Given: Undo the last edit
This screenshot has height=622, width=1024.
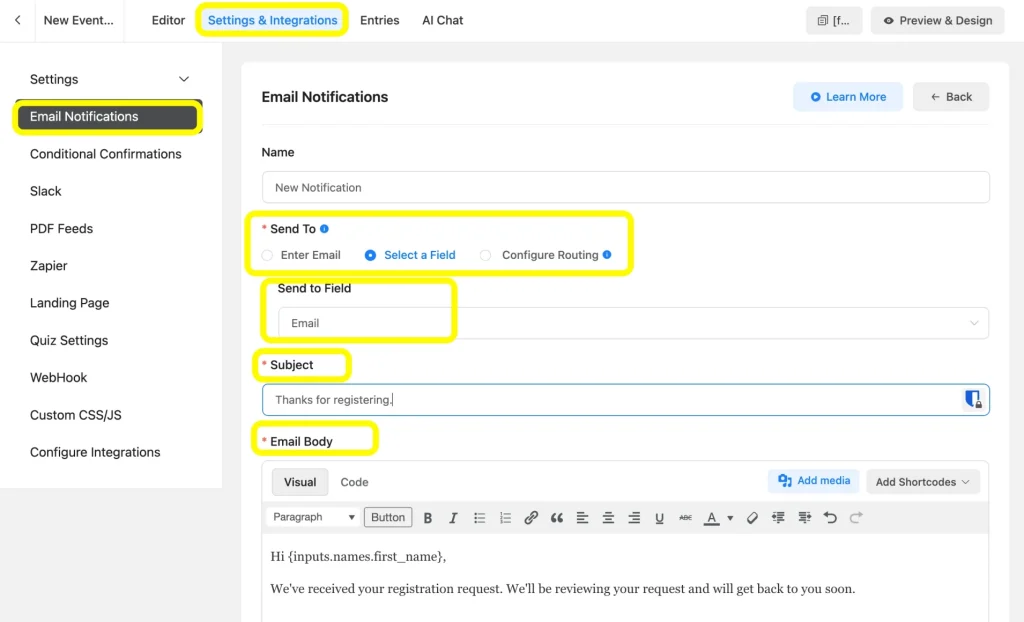Looking at the screenshot, I should coord(830,517).
